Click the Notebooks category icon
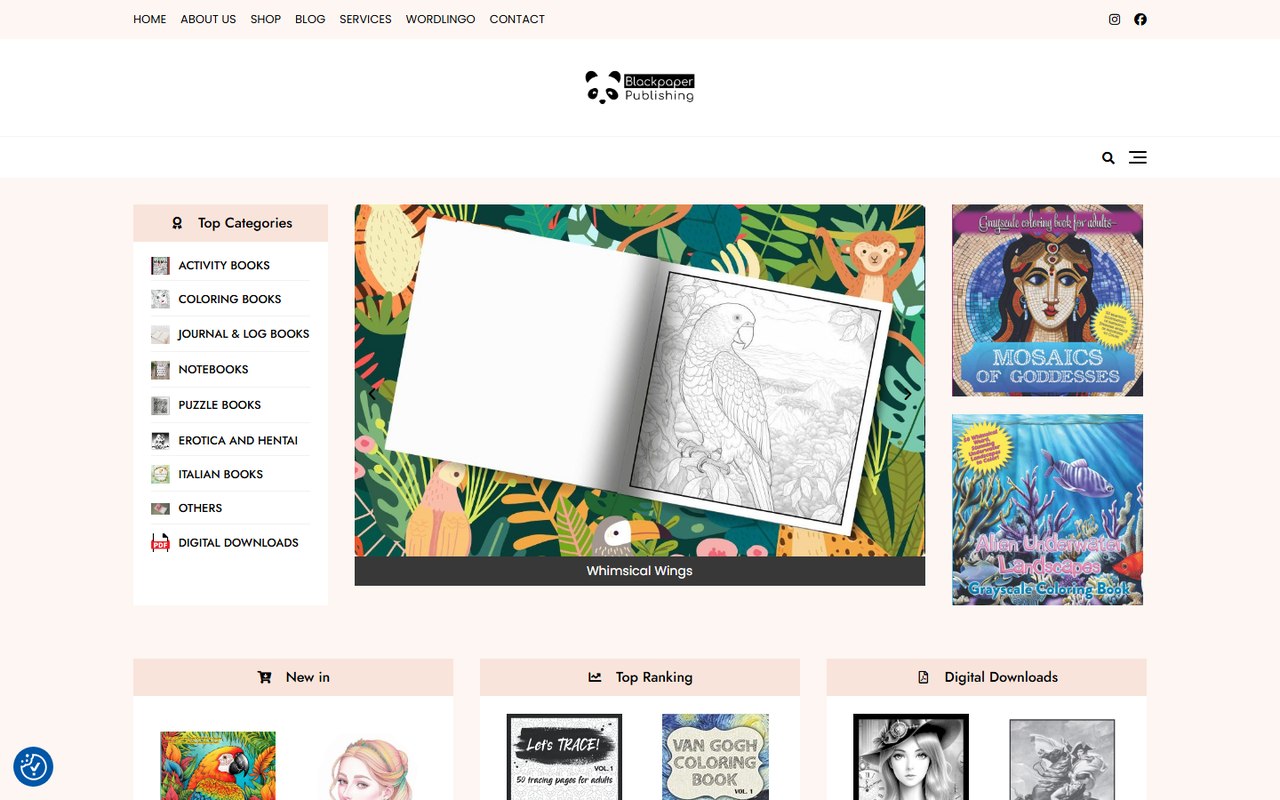The height and width of the screenshot is (800, 1280). tap(160, 370)
